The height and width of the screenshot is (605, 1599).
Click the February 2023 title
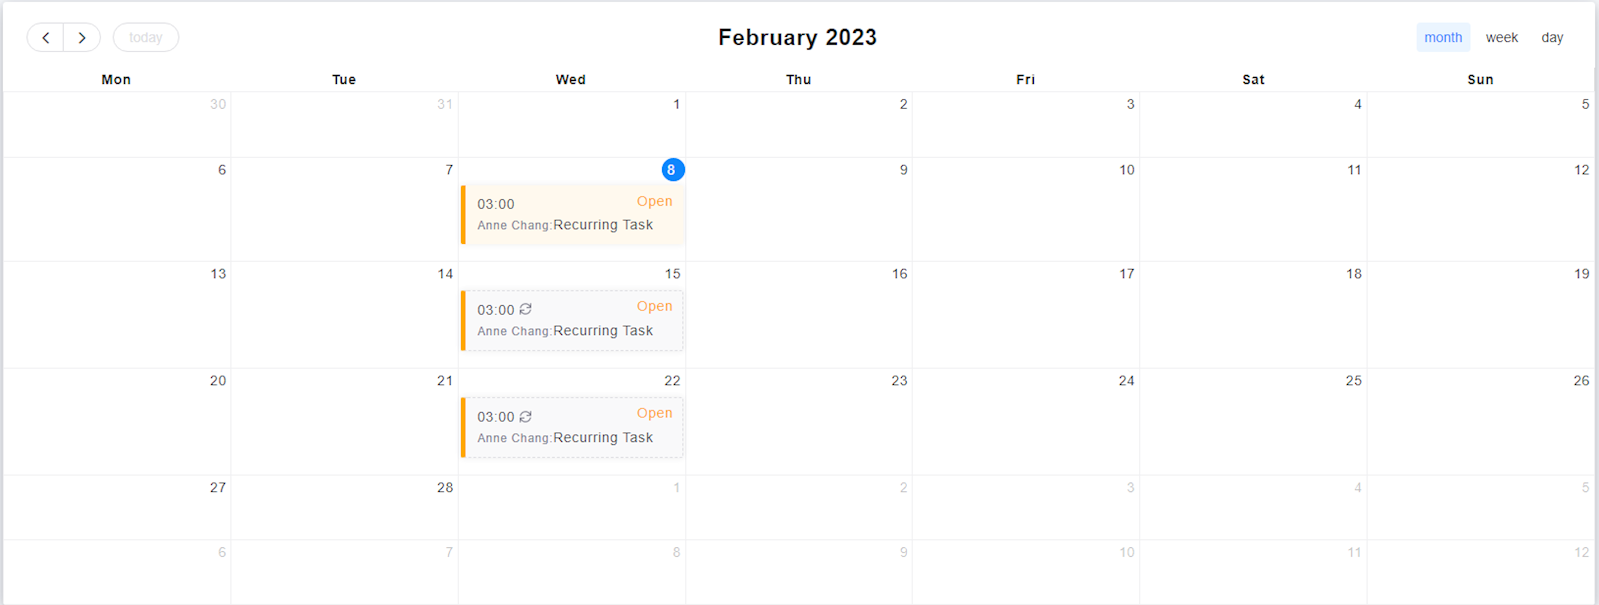click(x=797, y=37)
